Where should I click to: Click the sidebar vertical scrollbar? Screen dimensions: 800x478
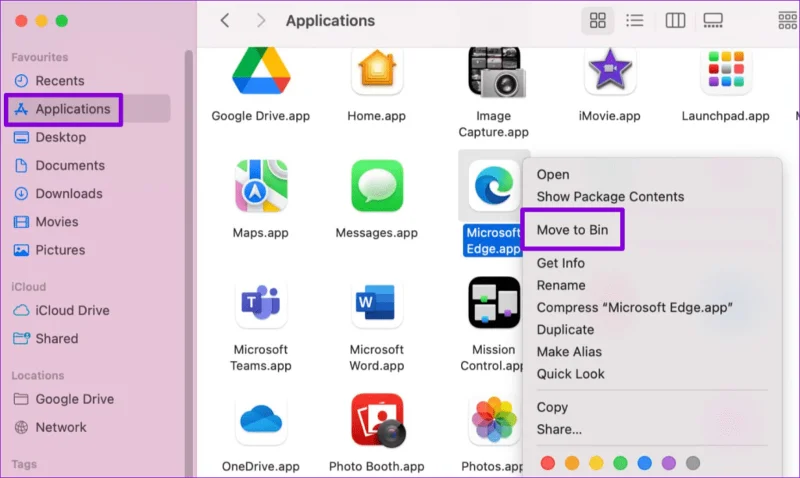(x=189, y=263)
